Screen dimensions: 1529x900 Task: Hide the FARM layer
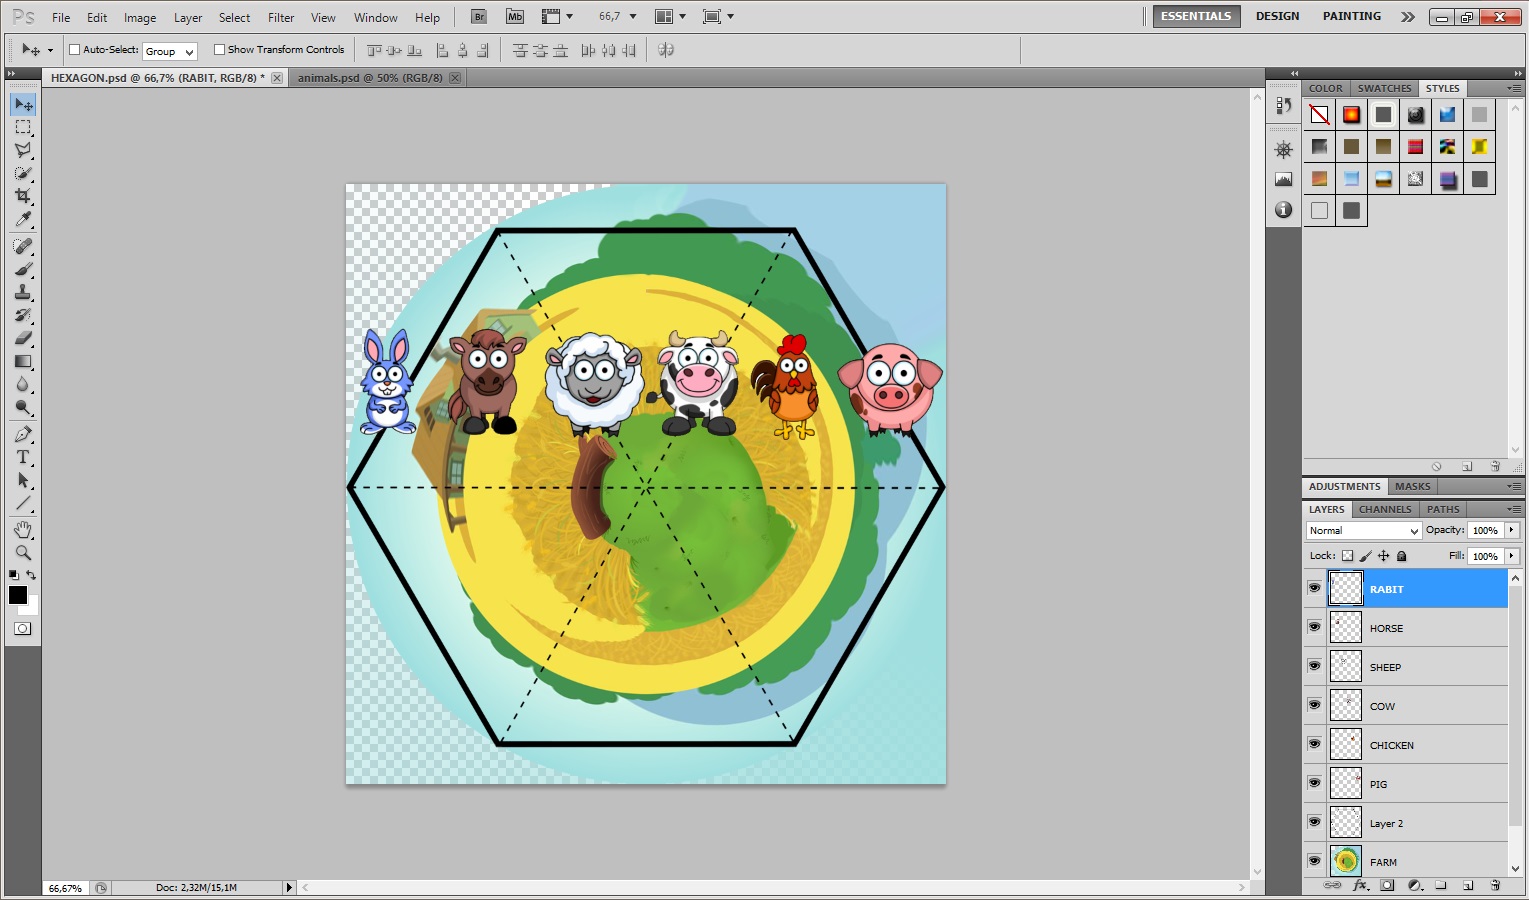pos(1314,861)
